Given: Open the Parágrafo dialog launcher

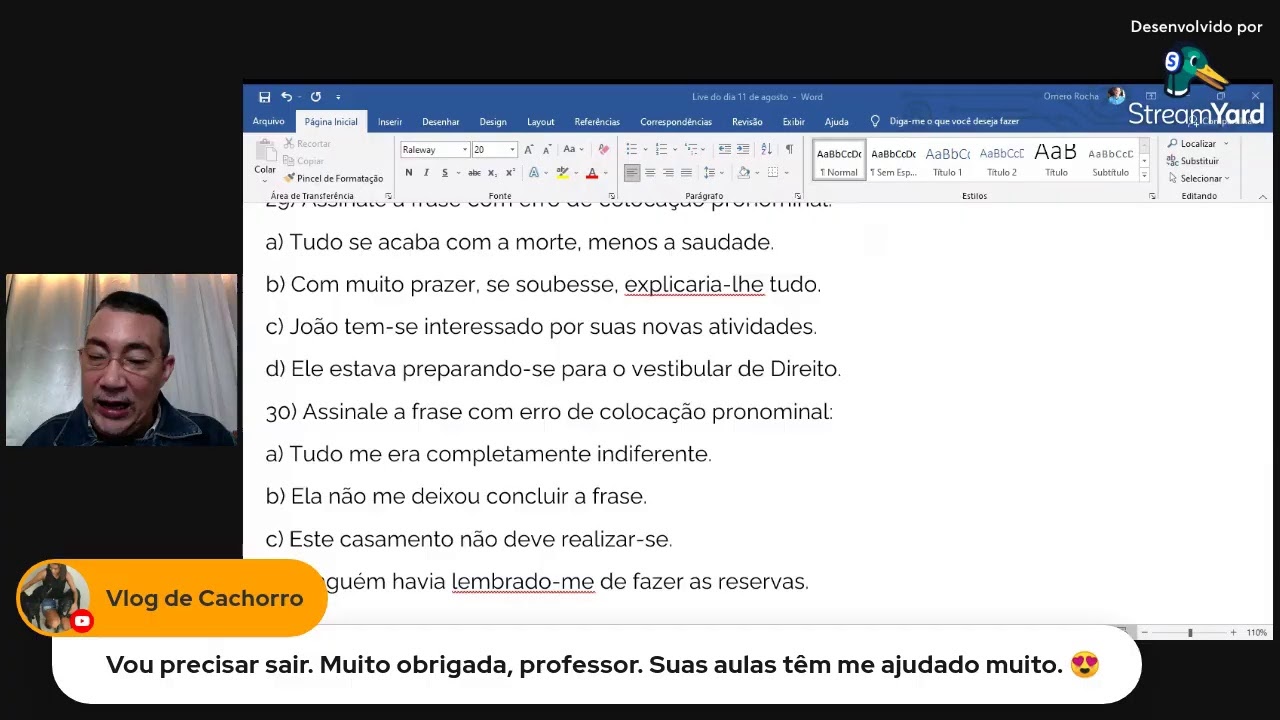Looking at the screenshot, I should point(797,196).
